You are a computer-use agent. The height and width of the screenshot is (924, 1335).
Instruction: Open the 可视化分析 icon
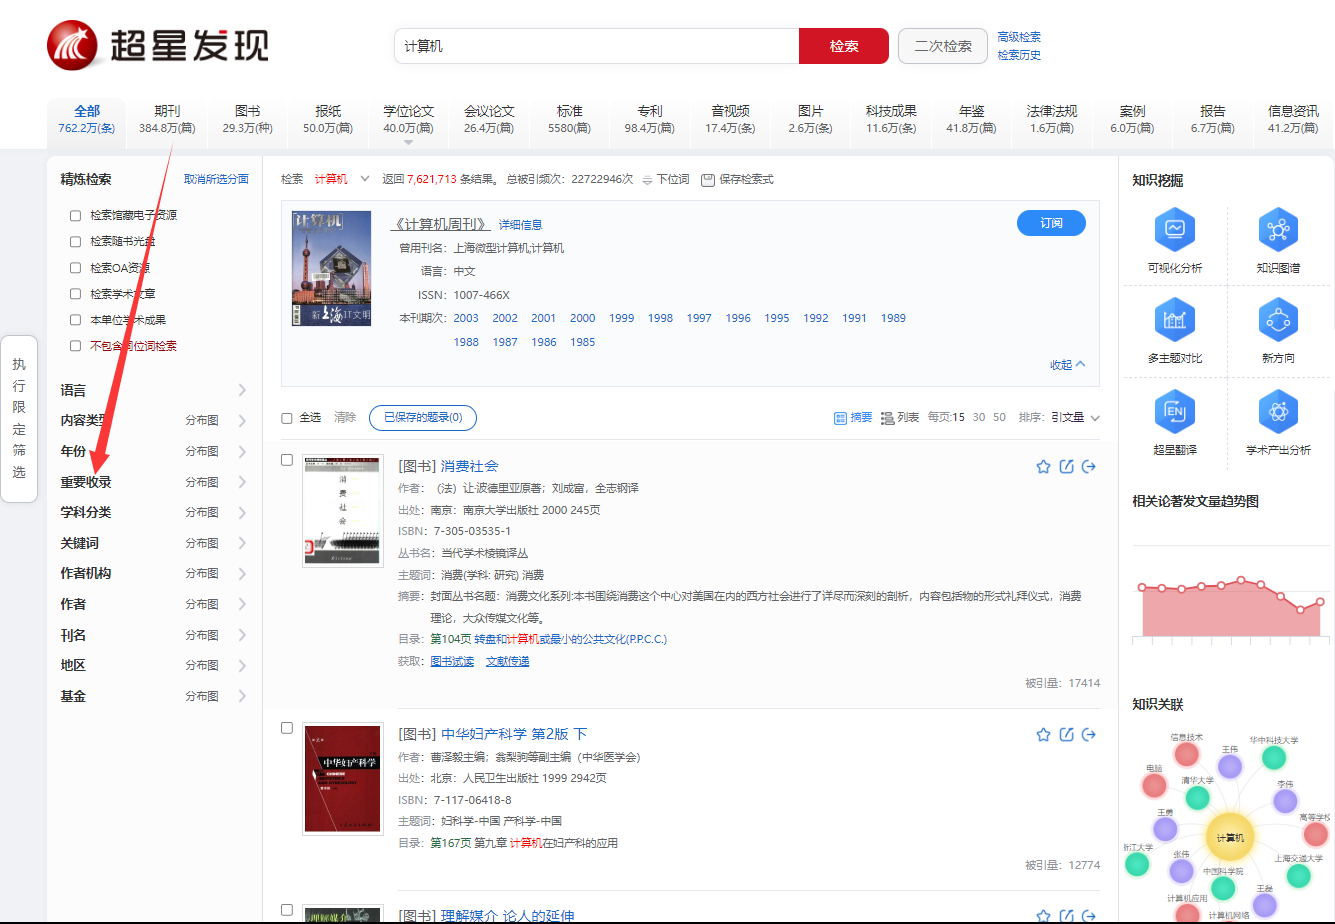pyautogui.click(x=1175, y=230)
